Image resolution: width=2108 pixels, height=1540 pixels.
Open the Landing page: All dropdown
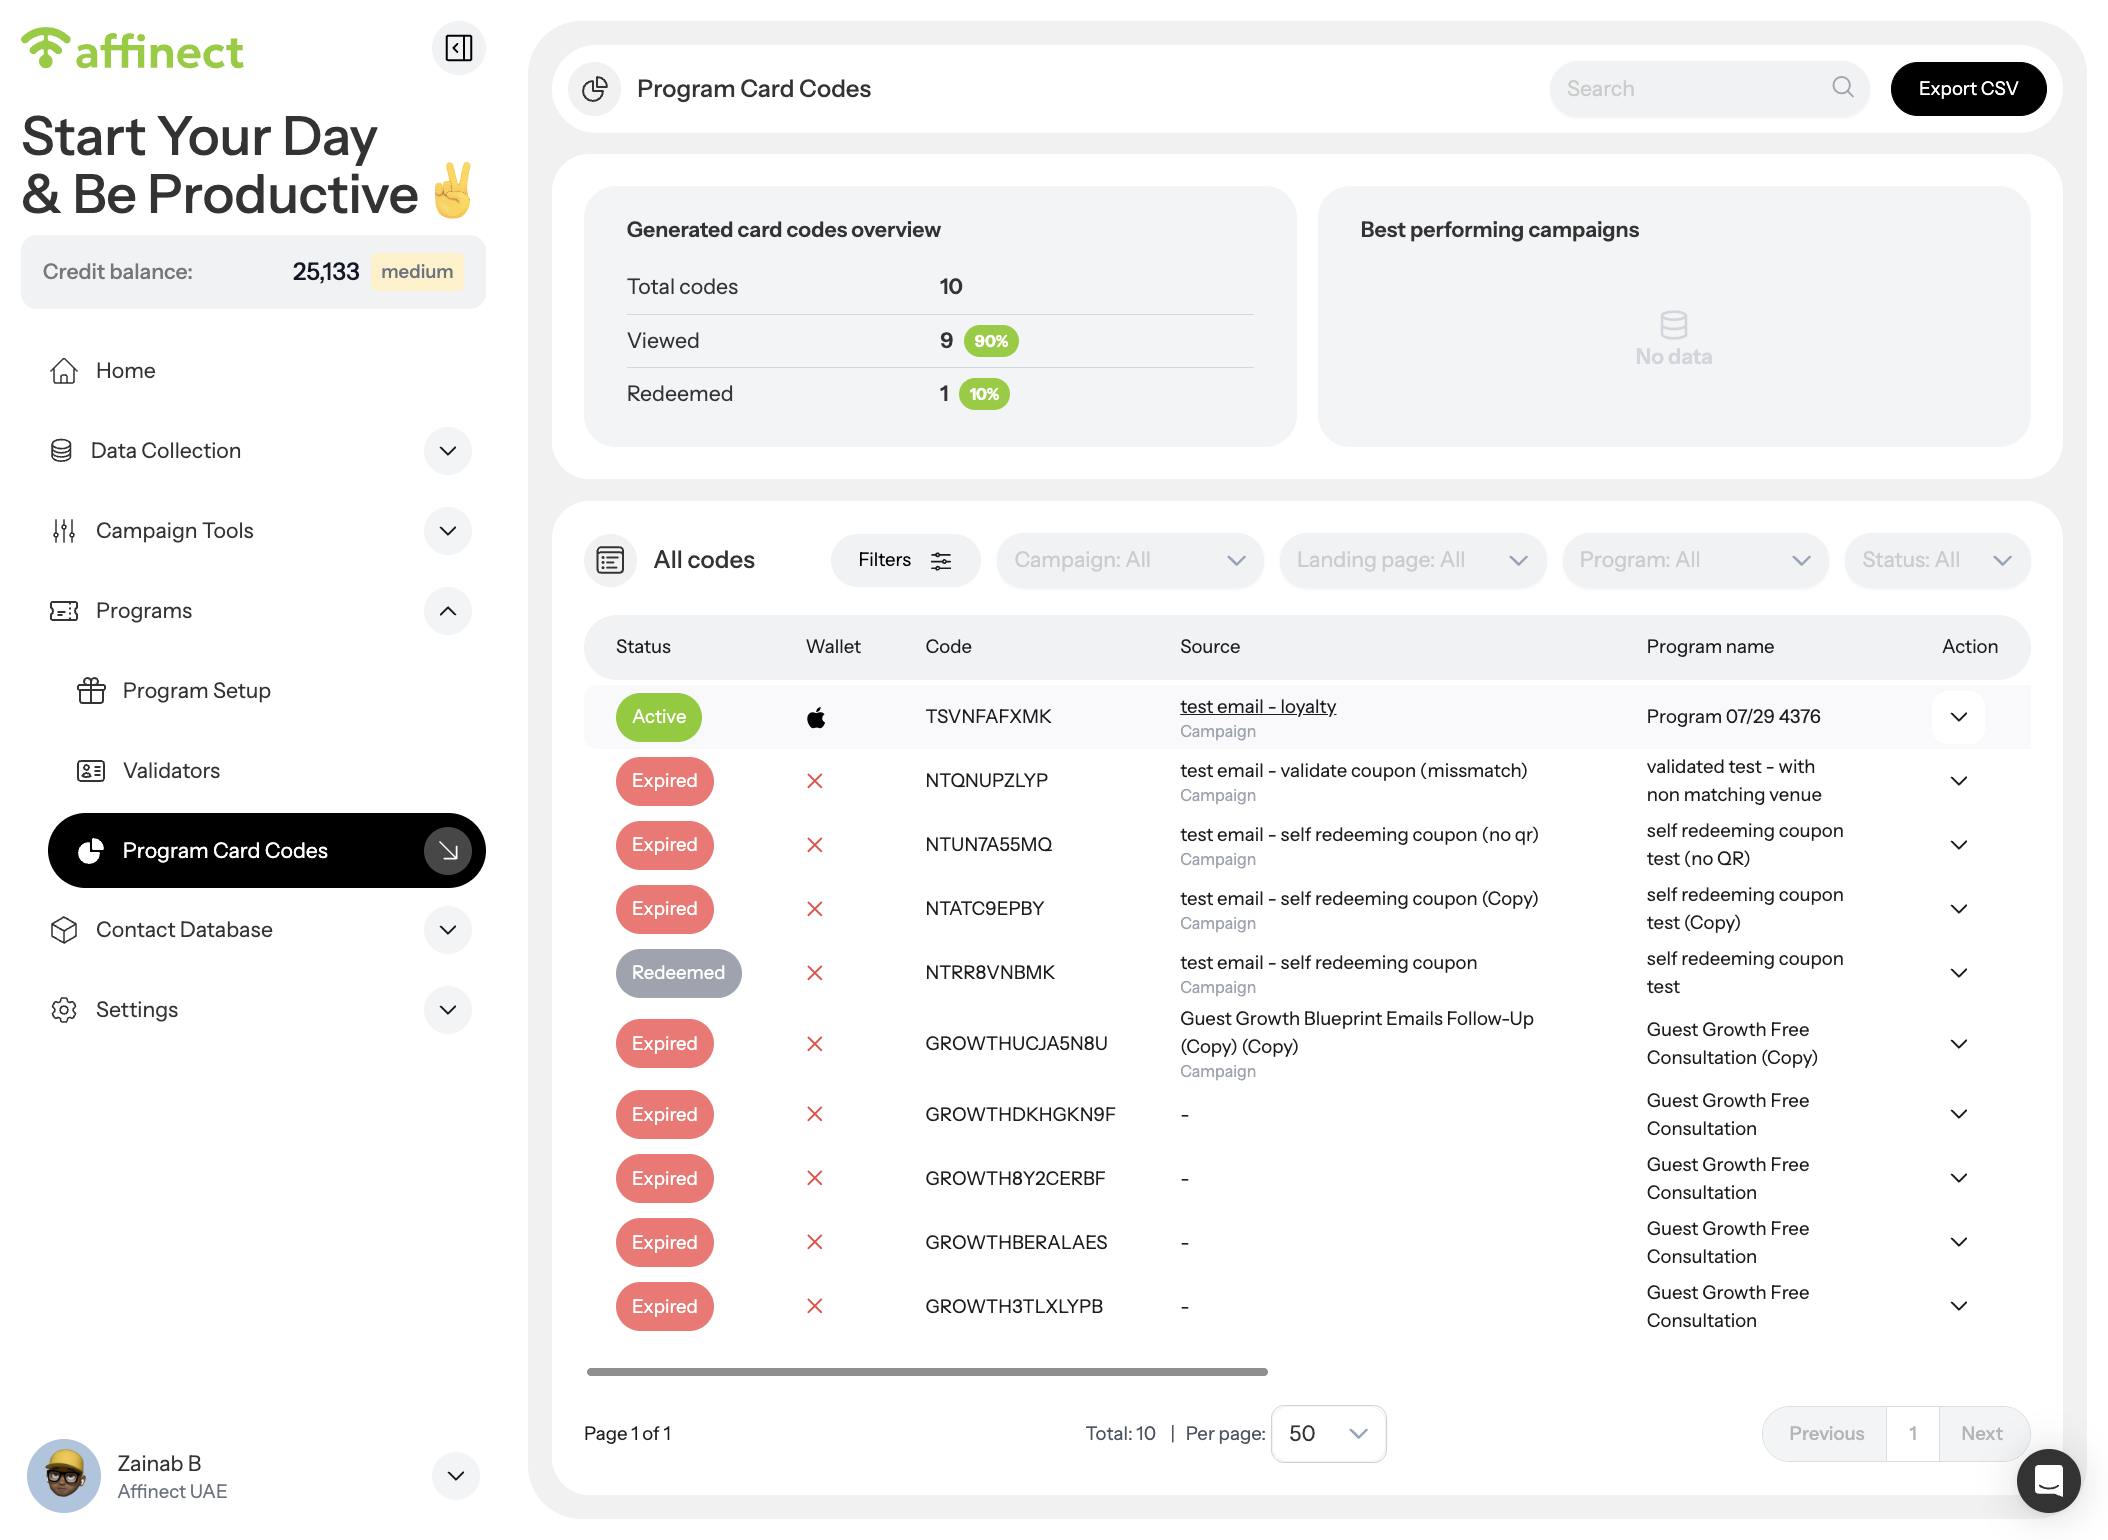1412,560
